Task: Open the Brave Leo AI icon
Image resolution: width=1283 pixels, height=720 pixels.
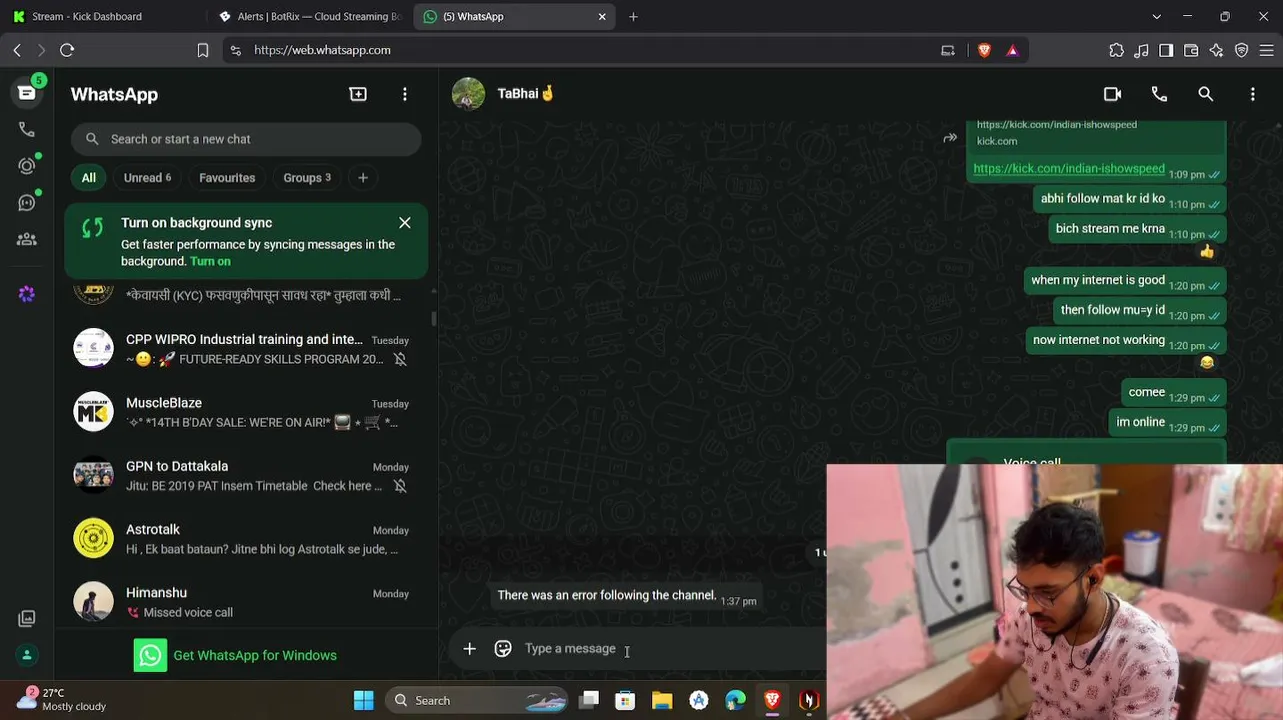Action: click(1216, 50)
